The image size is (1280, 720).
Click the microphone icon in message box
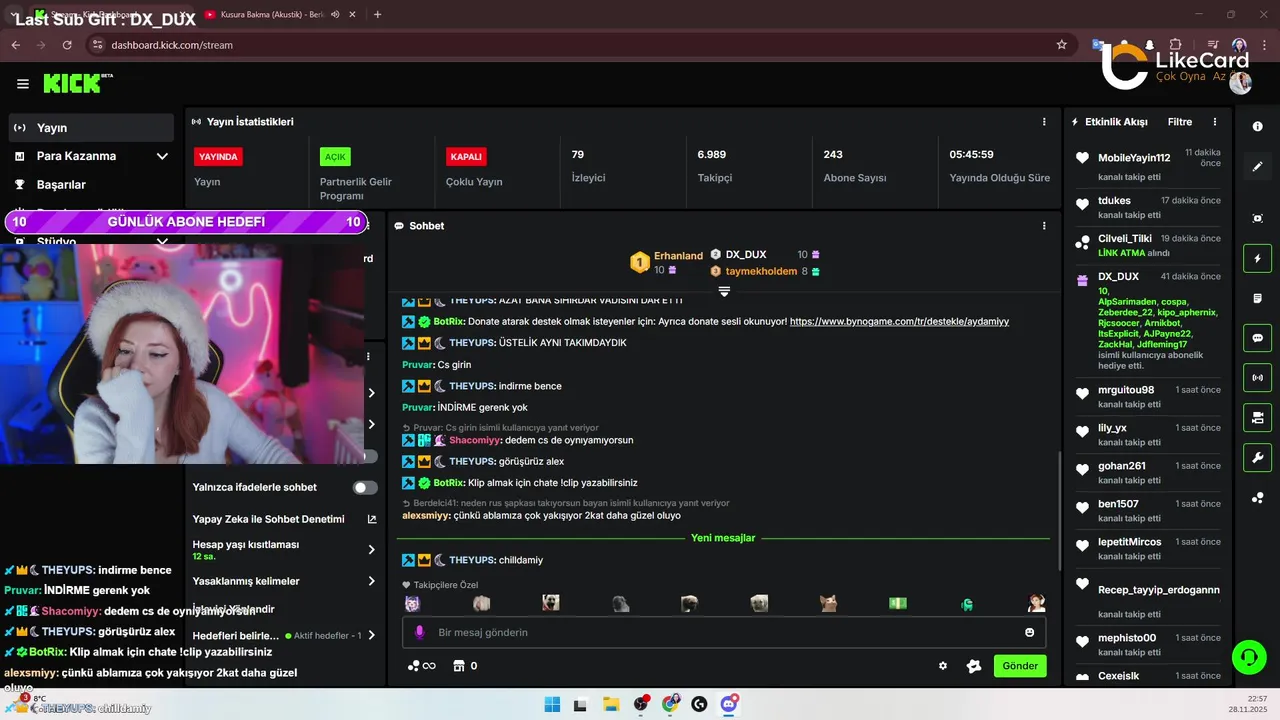point(420,632)
